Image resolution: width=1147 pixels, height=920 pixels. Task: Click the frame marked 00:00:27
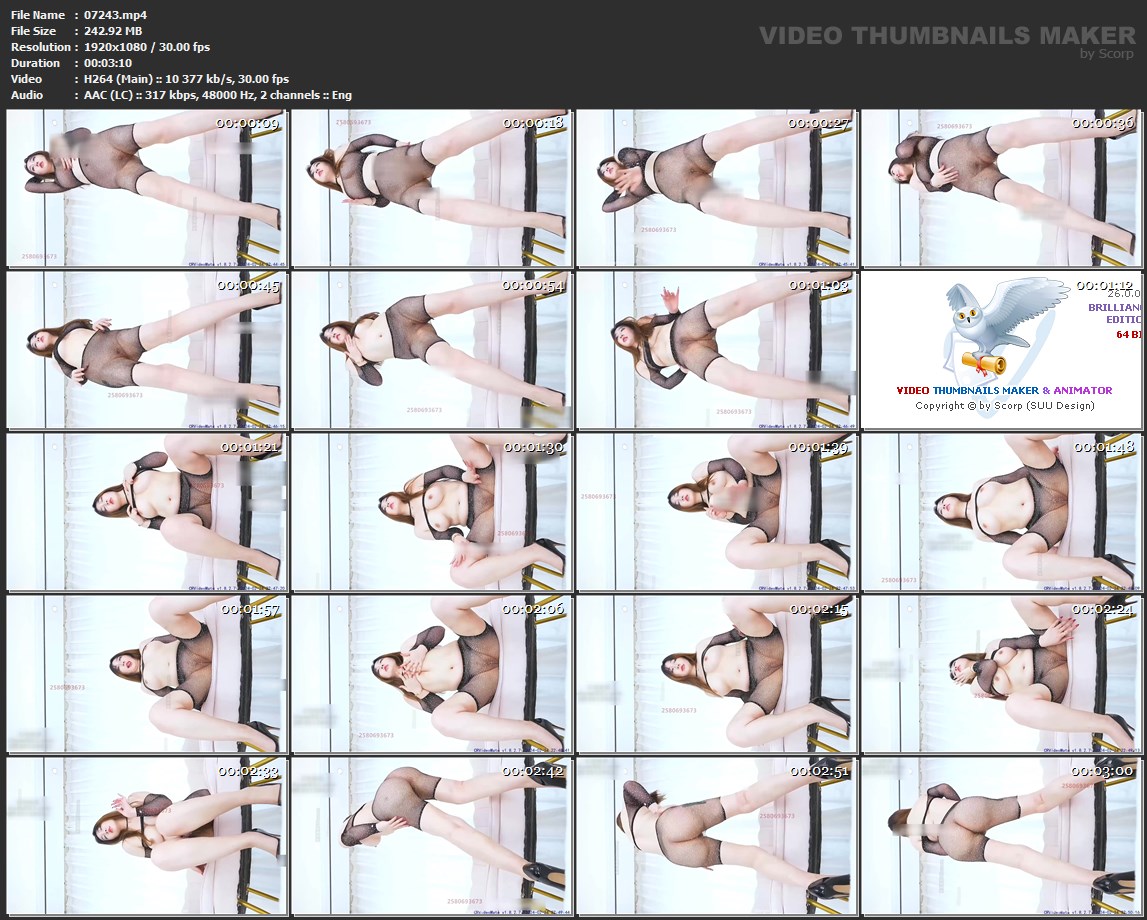pyautogui.click(x=716, y=188)
